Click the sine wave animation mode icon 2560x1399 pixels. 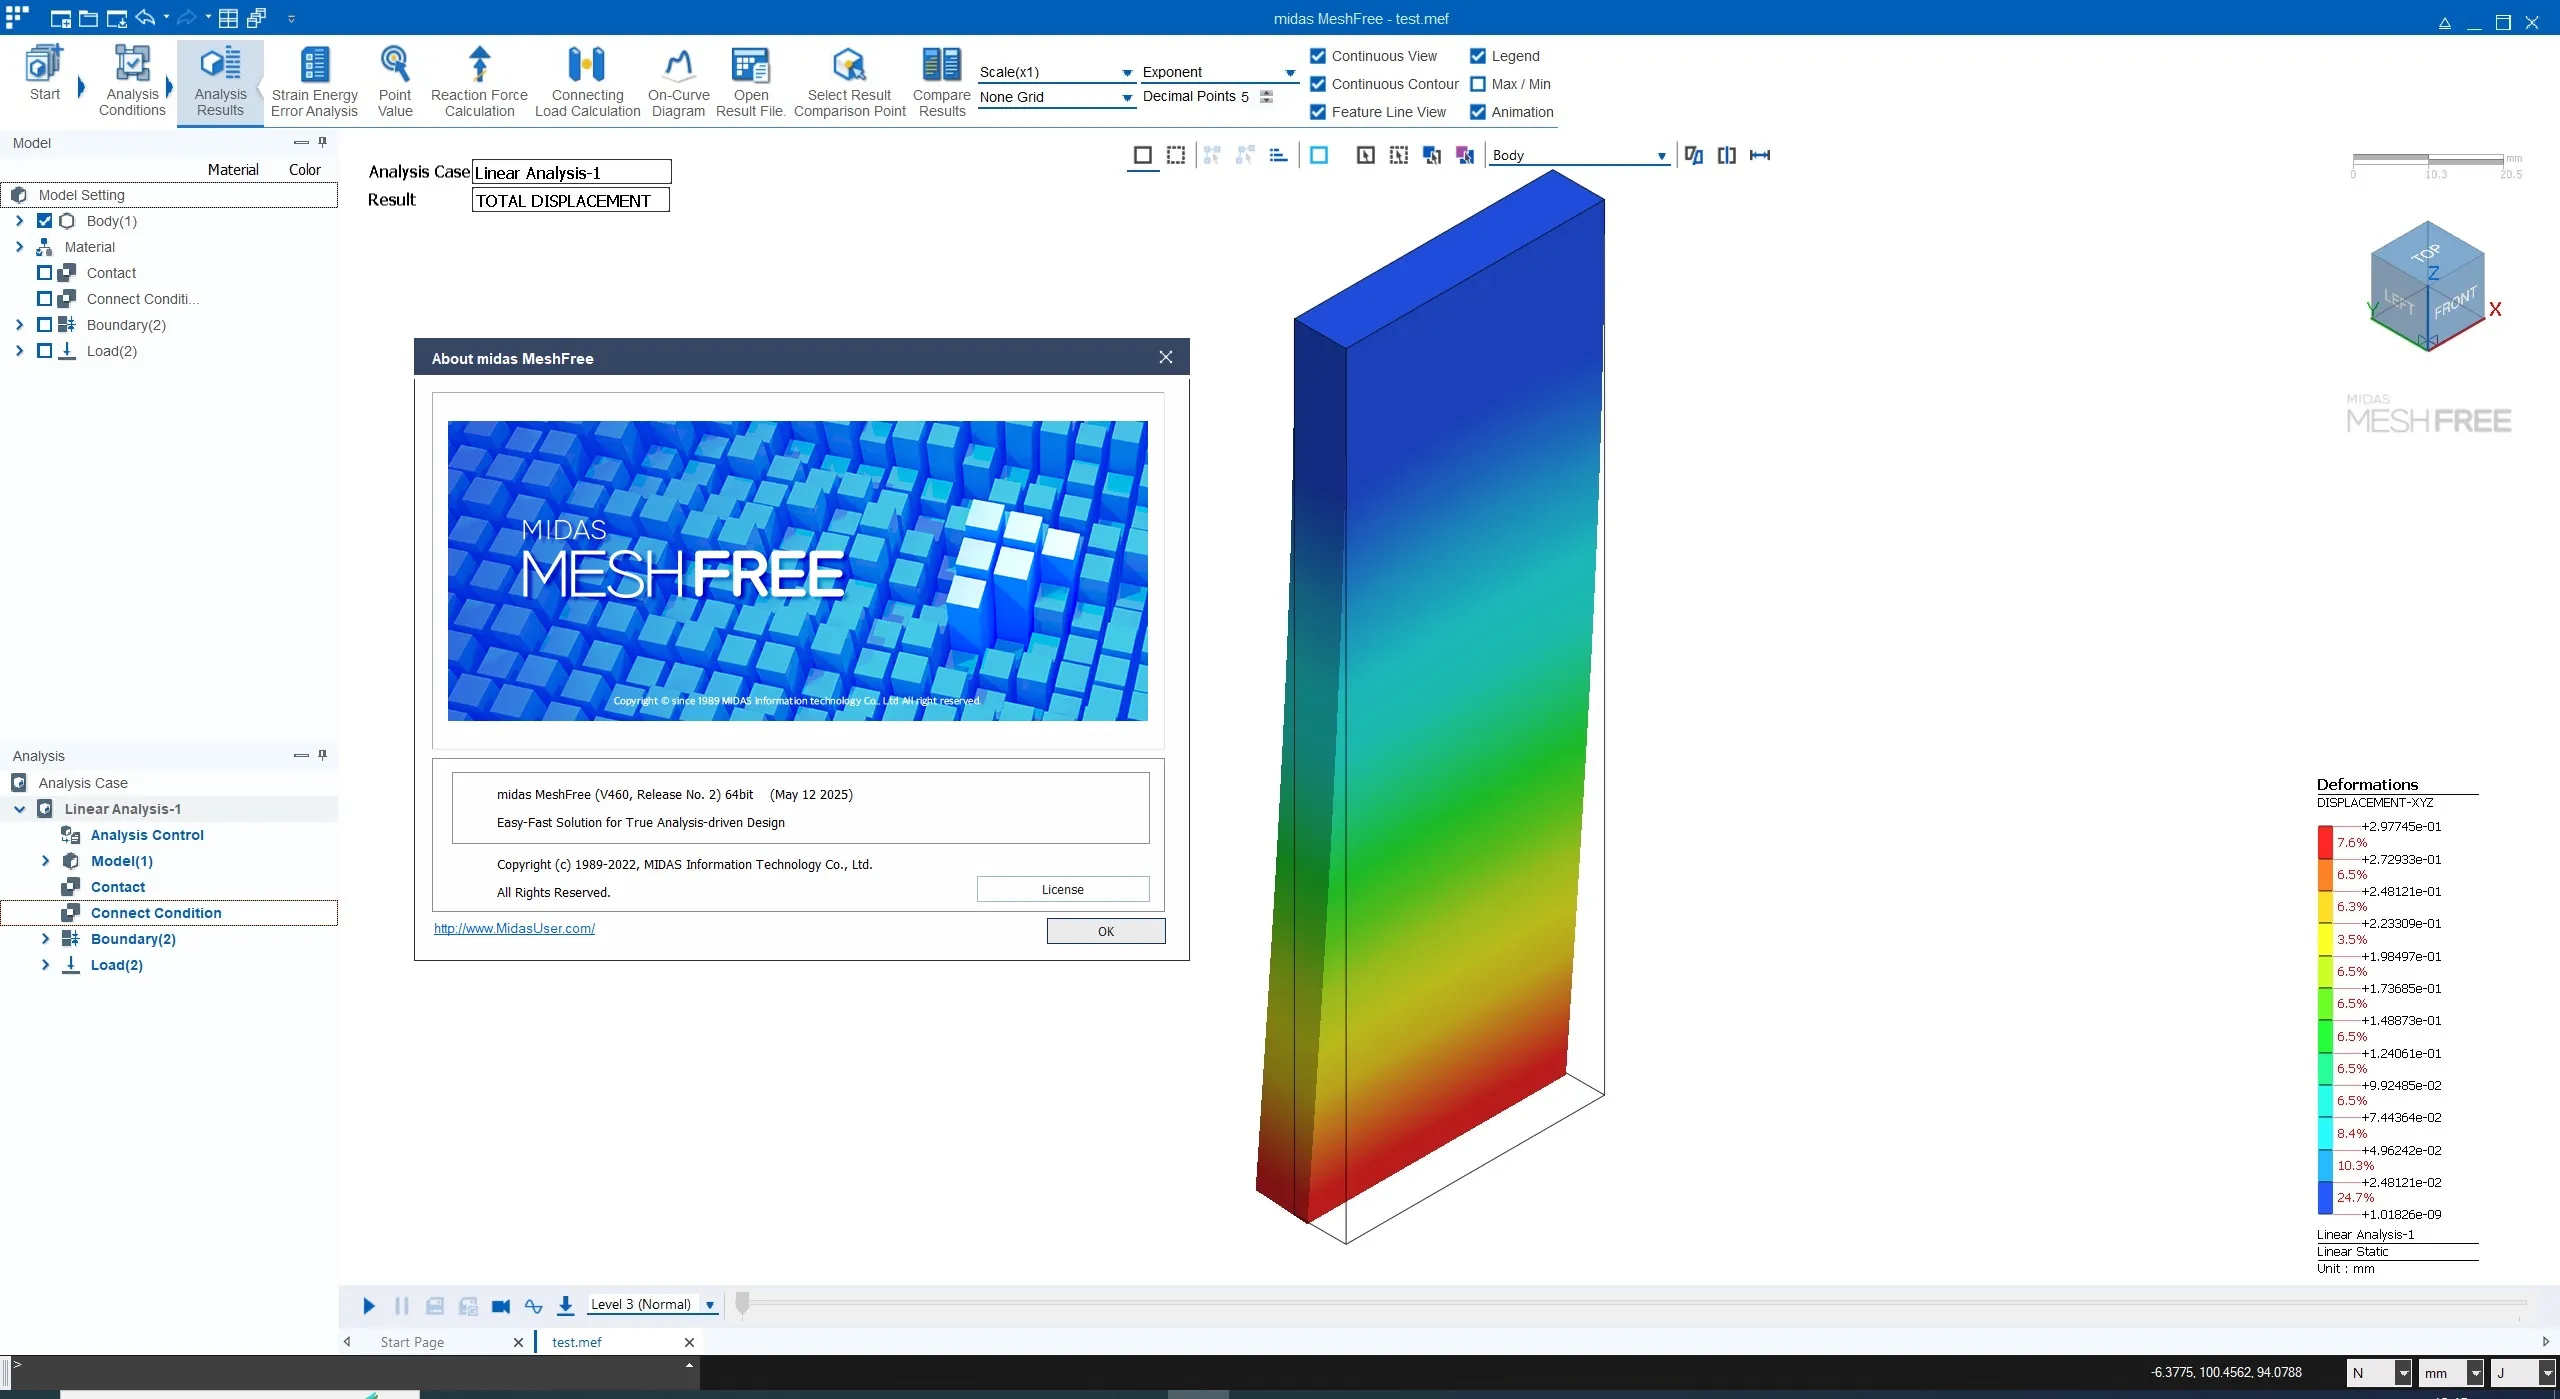(533, 1306)
